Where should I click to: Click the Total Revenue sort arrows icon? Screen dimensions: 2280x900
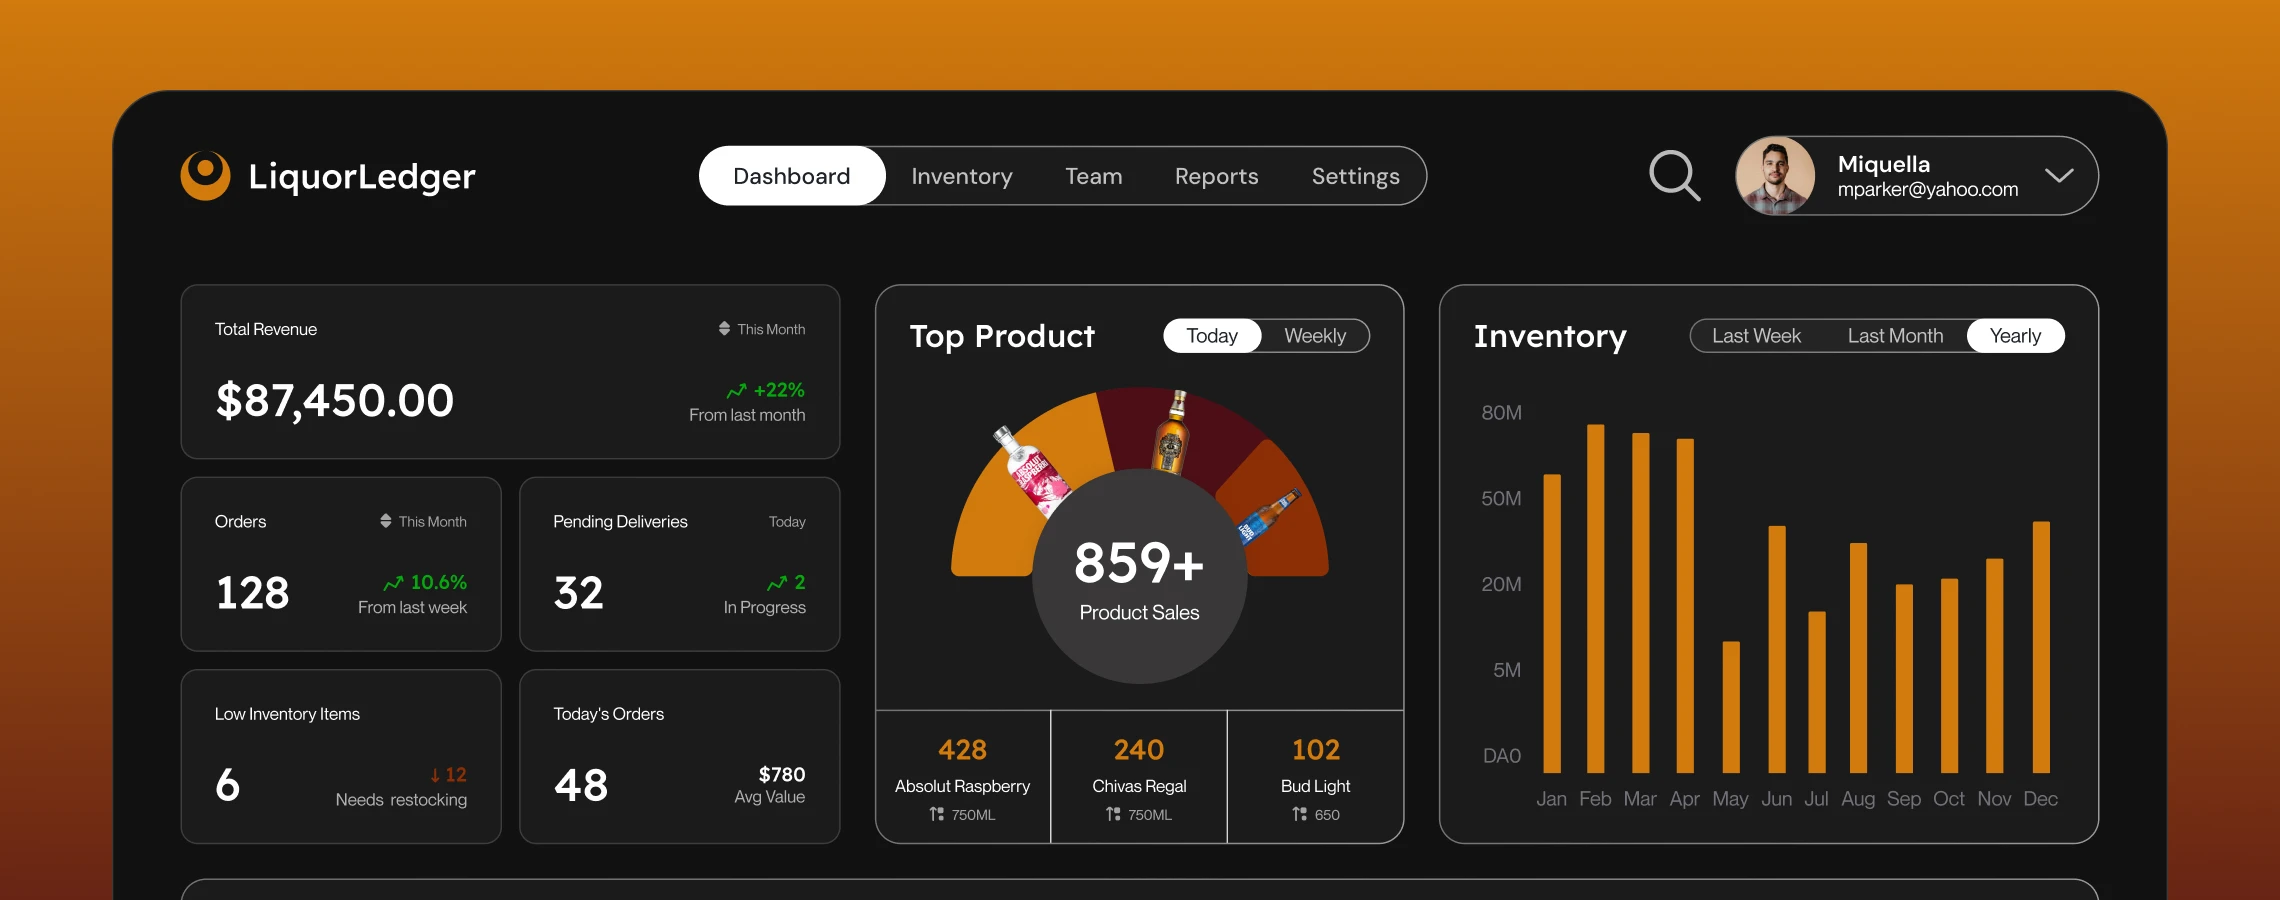click(x=724, y=328)
